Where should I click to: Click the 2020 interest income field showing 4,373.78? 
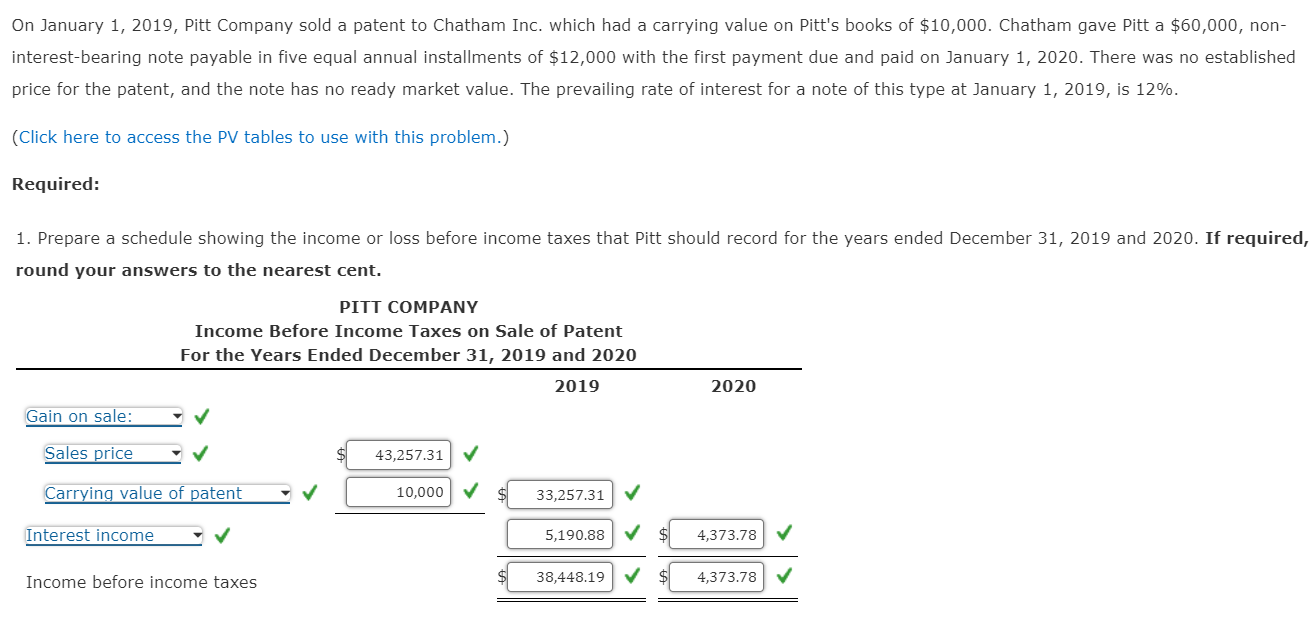(716, 534)
